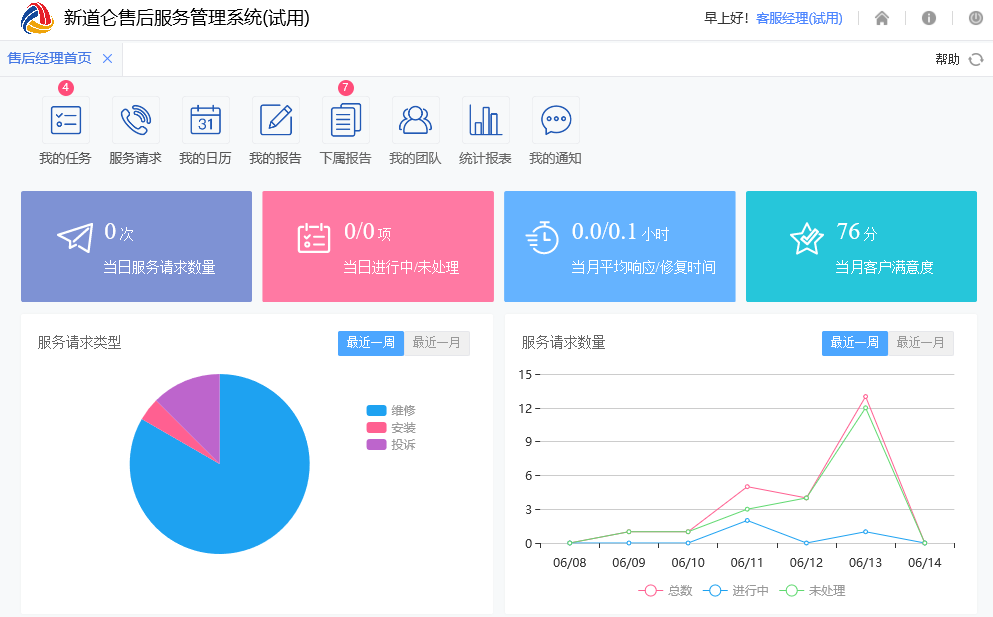The width and height of the screenshot is (993, 617).
Task: Click the 0.0/0.1 小时 value
Action: 620,232
